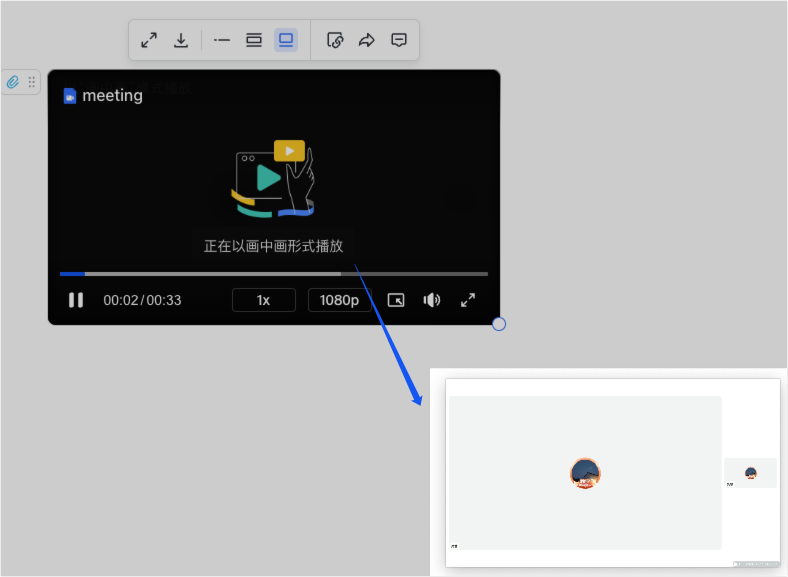Add a comment to the video
The height and width of the screenshot is (577, 788).
coord(399,40)
